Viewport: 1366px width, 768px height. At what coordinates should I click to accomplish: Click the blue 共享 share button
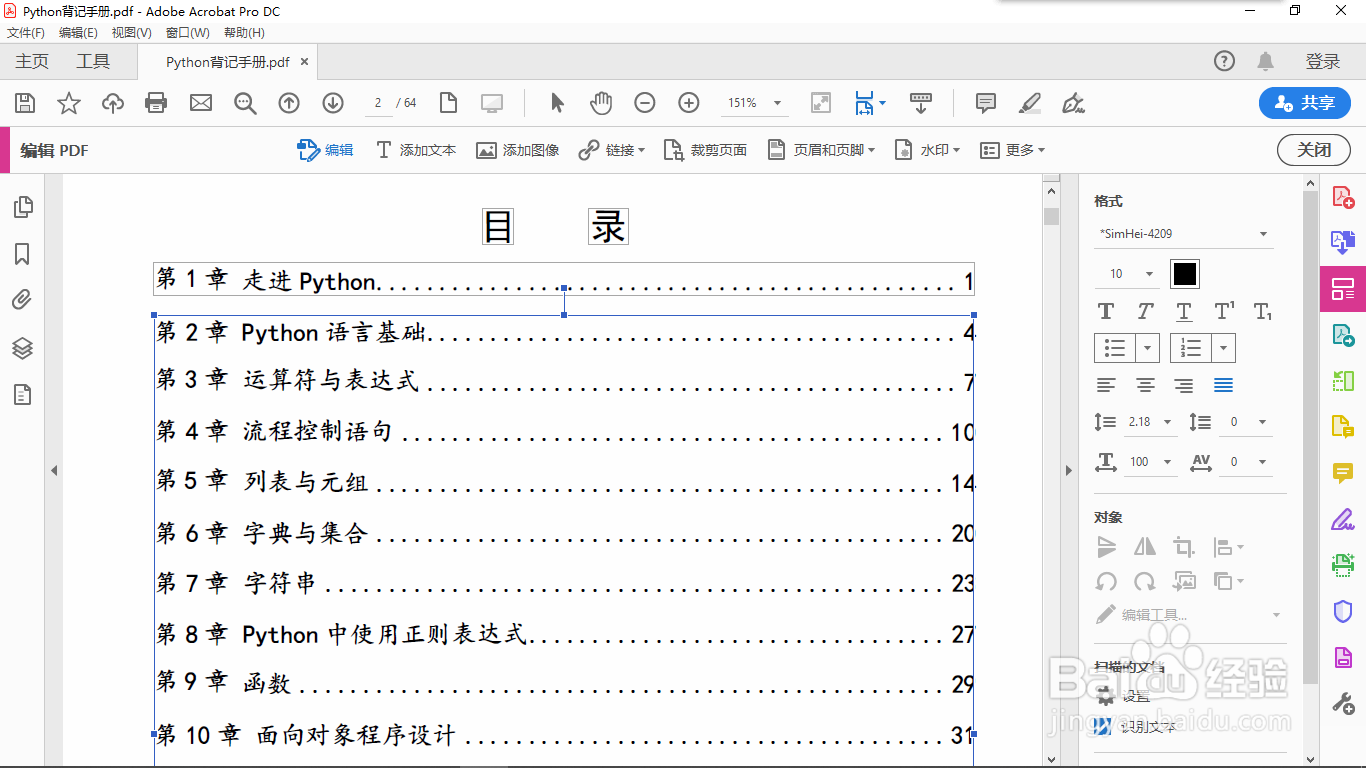coord(1305,103)
